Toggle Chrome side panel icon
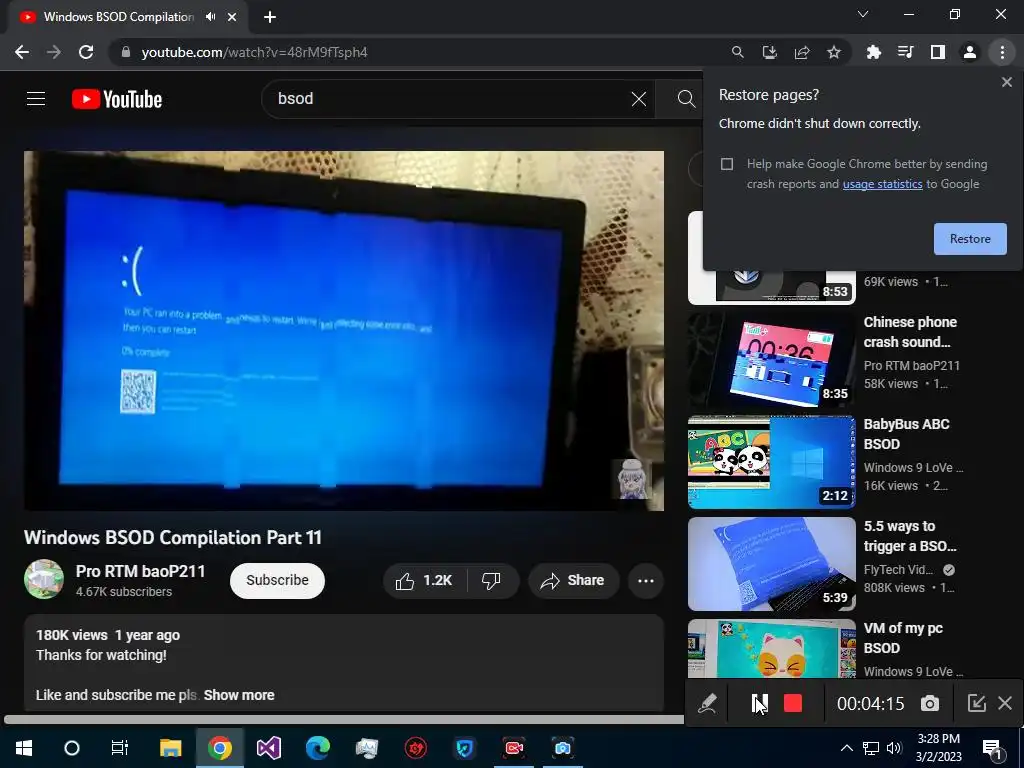Image resolution: width=1024 pixels, height=768 pixels. (938, 52)
